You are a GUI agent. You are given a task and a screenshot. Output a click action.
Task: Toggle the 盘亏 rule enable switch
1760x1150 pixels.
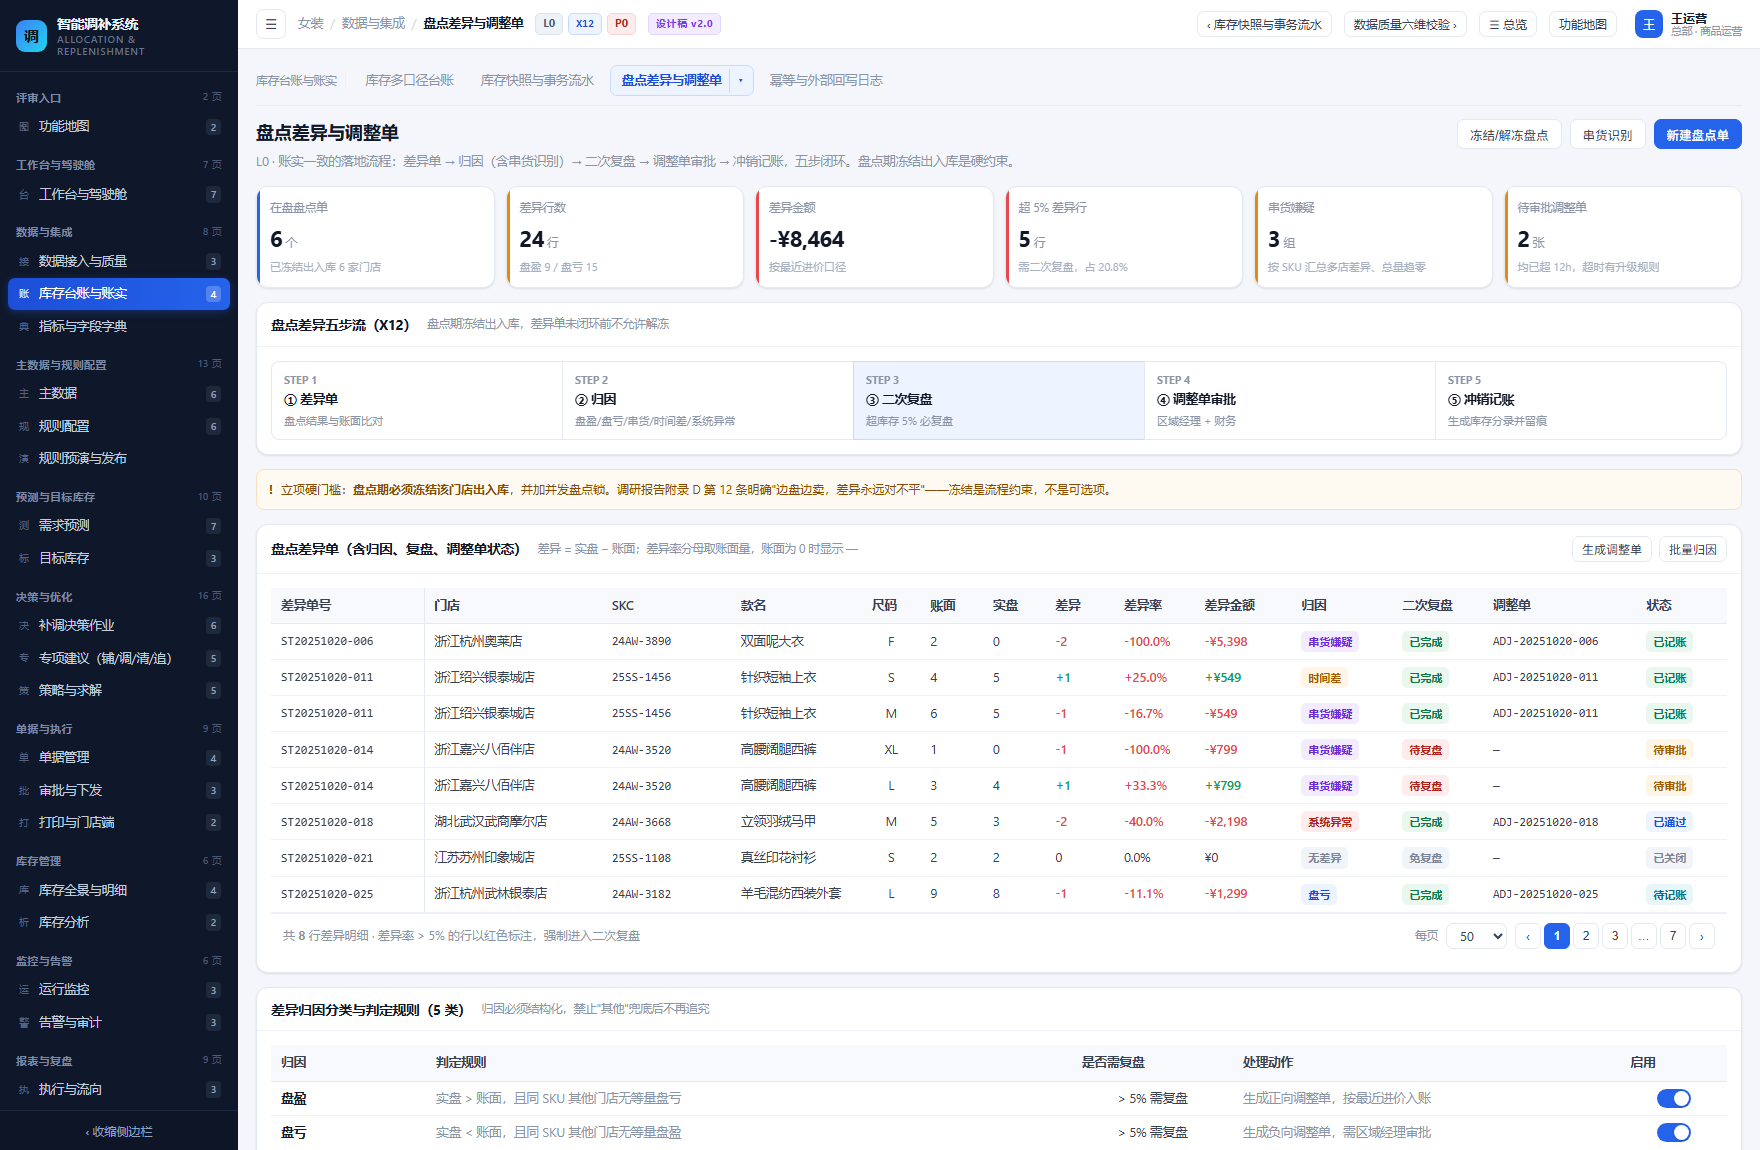[1674, 1132]
